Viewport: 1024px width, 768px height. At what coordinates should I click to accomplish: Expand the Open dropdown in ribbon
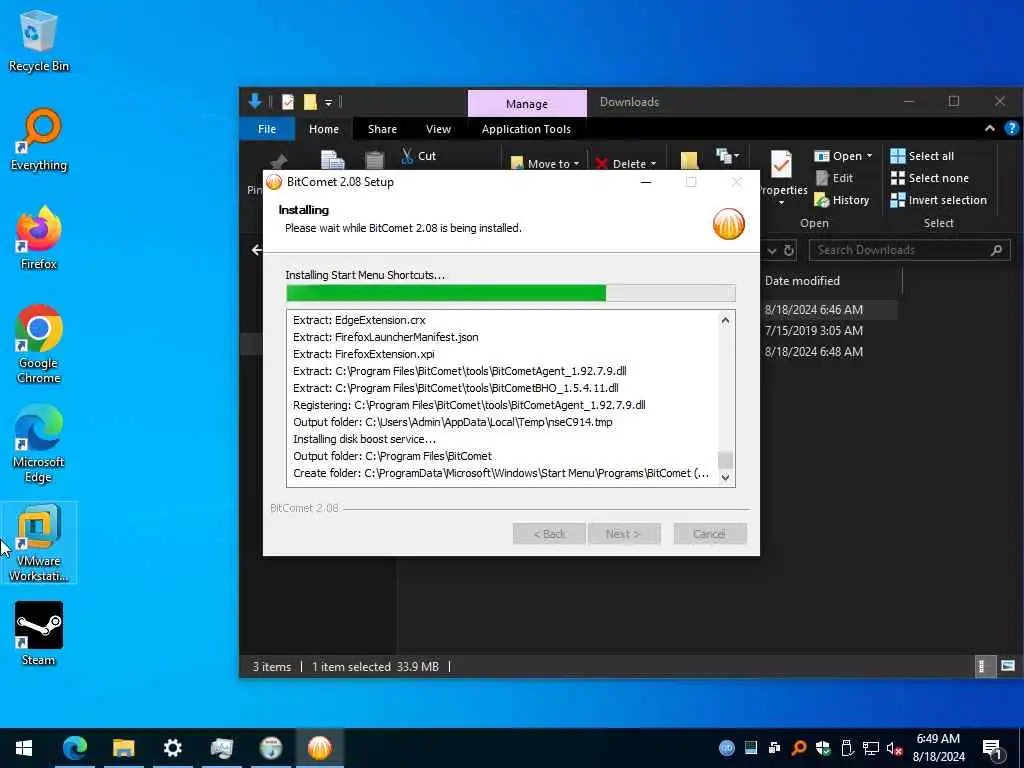869,155
